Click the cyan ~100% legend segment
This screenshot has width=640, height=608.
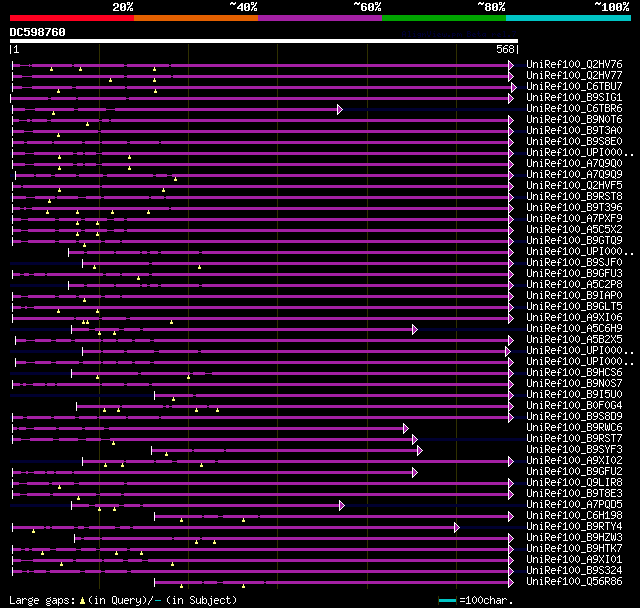click(x=569, y=18)
